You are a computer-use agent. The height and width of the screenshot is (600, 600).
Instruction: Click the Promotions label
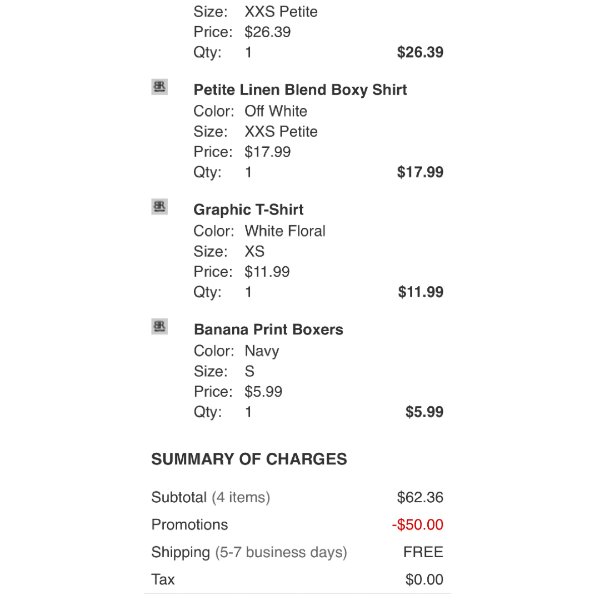(189, 525)
